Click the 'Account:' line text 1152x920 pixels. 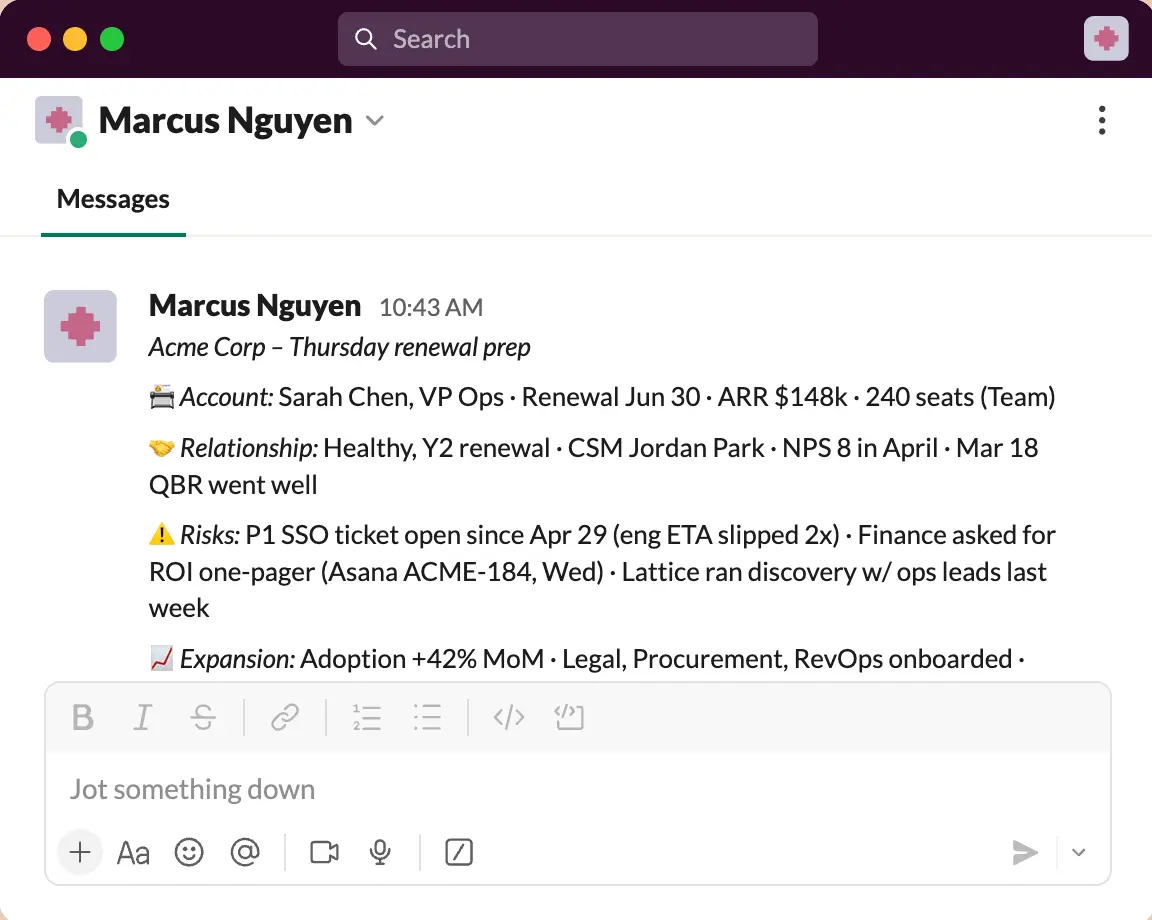[x=602, y=397]
